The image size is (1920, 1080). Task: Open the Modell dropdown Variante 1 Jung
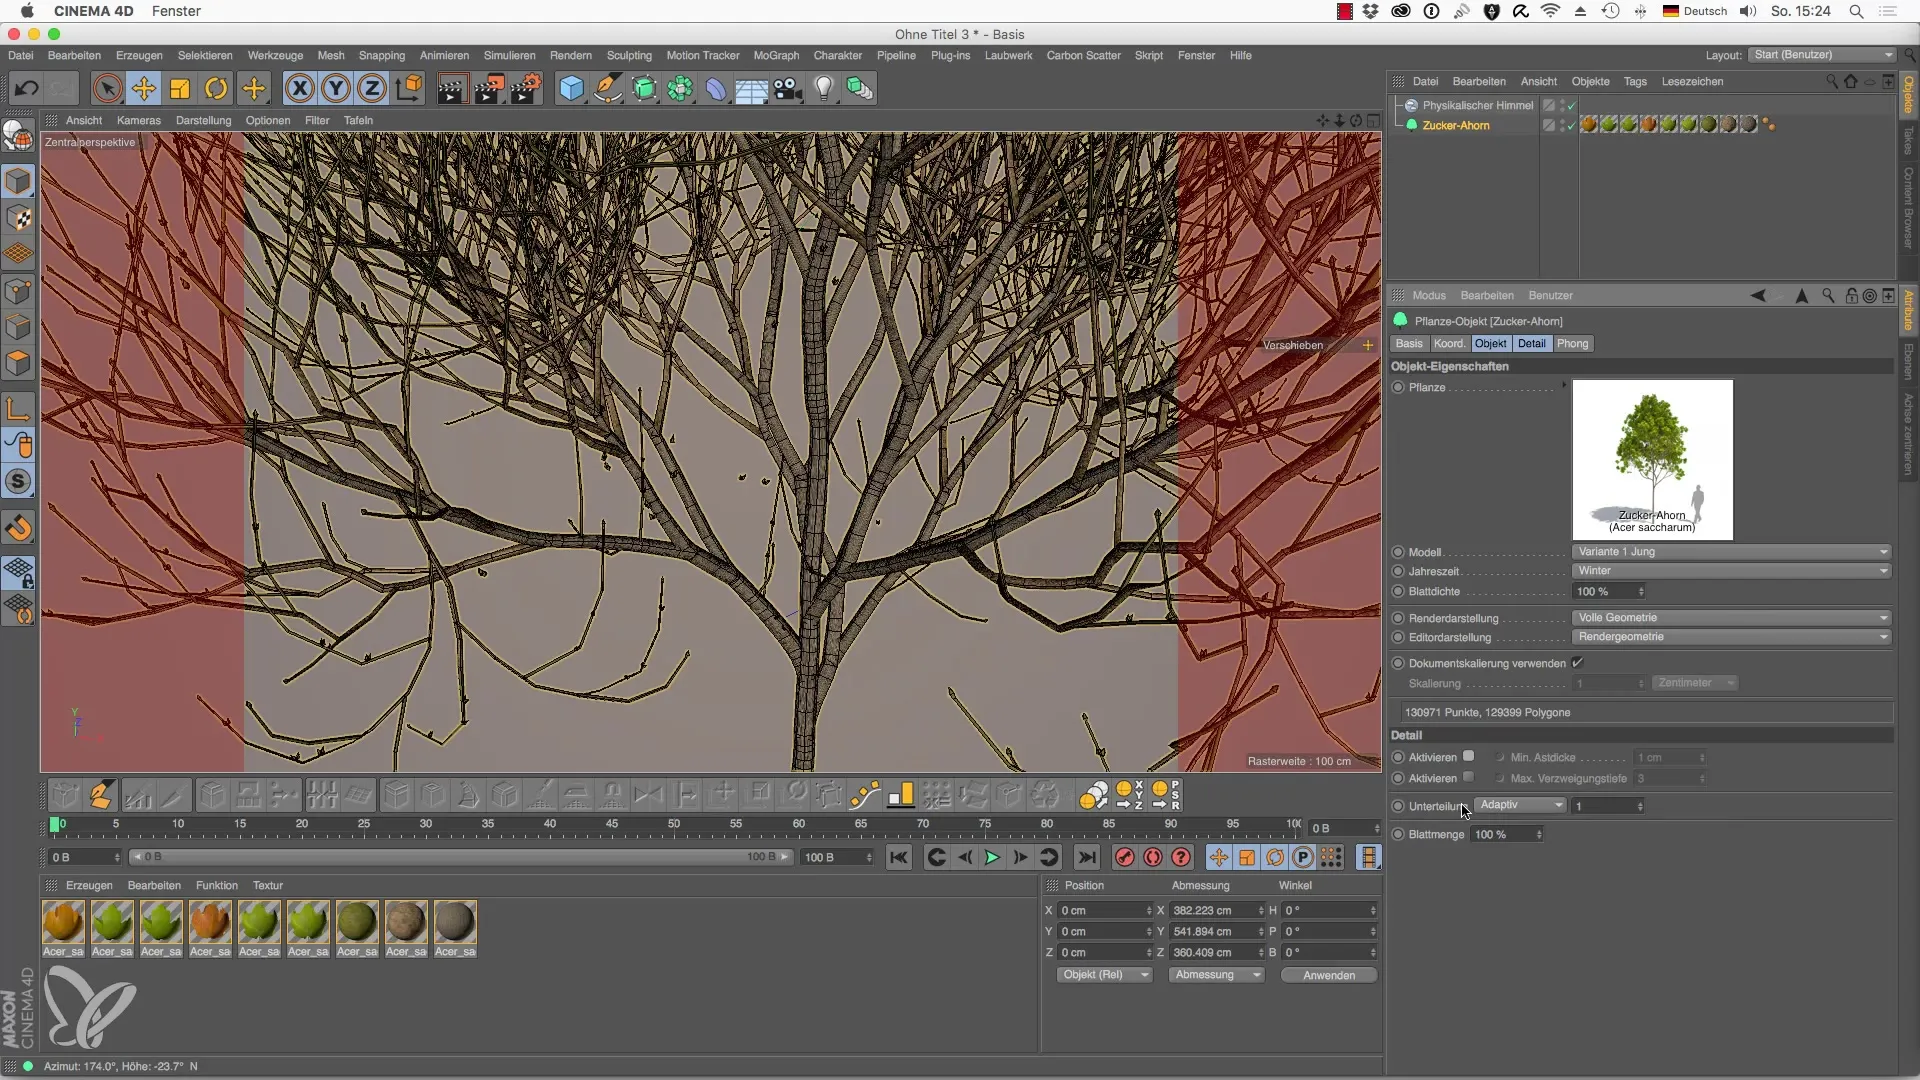pos(1732,551)
